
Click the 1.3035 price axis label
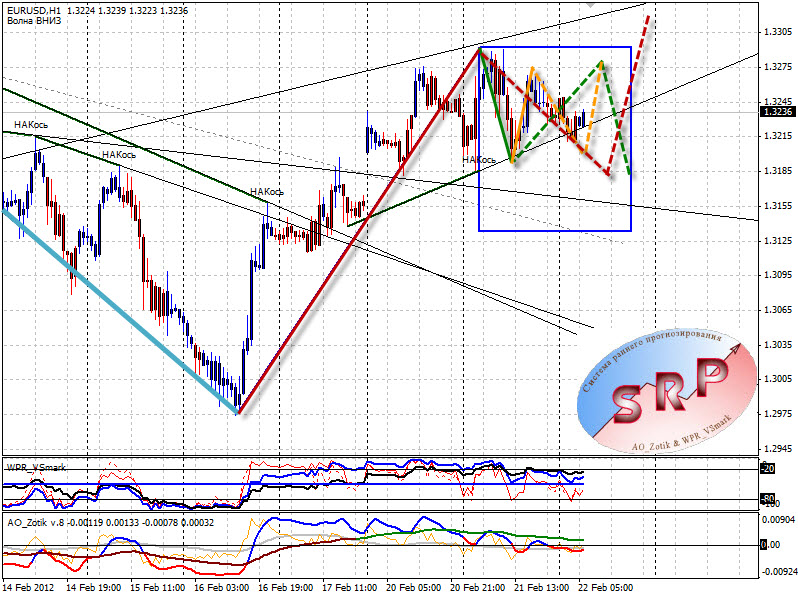pyautogui.click(x=779, y=345)
